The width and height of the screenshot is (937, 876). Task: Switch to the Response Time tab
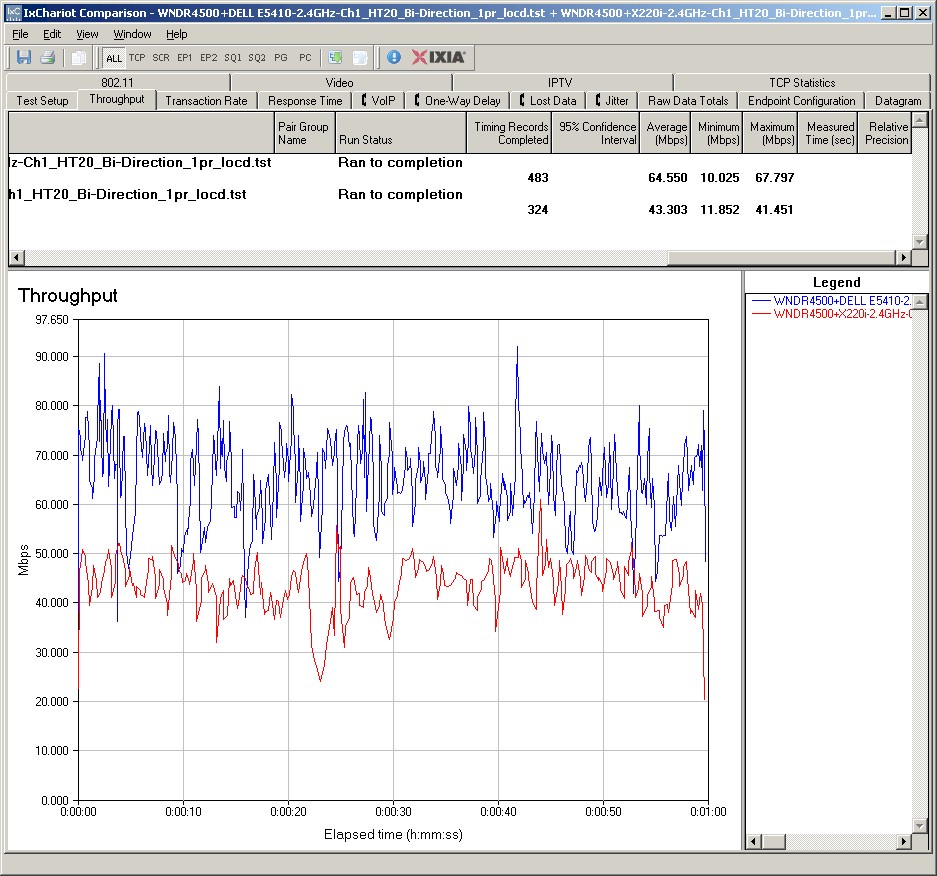click(305, 100)
